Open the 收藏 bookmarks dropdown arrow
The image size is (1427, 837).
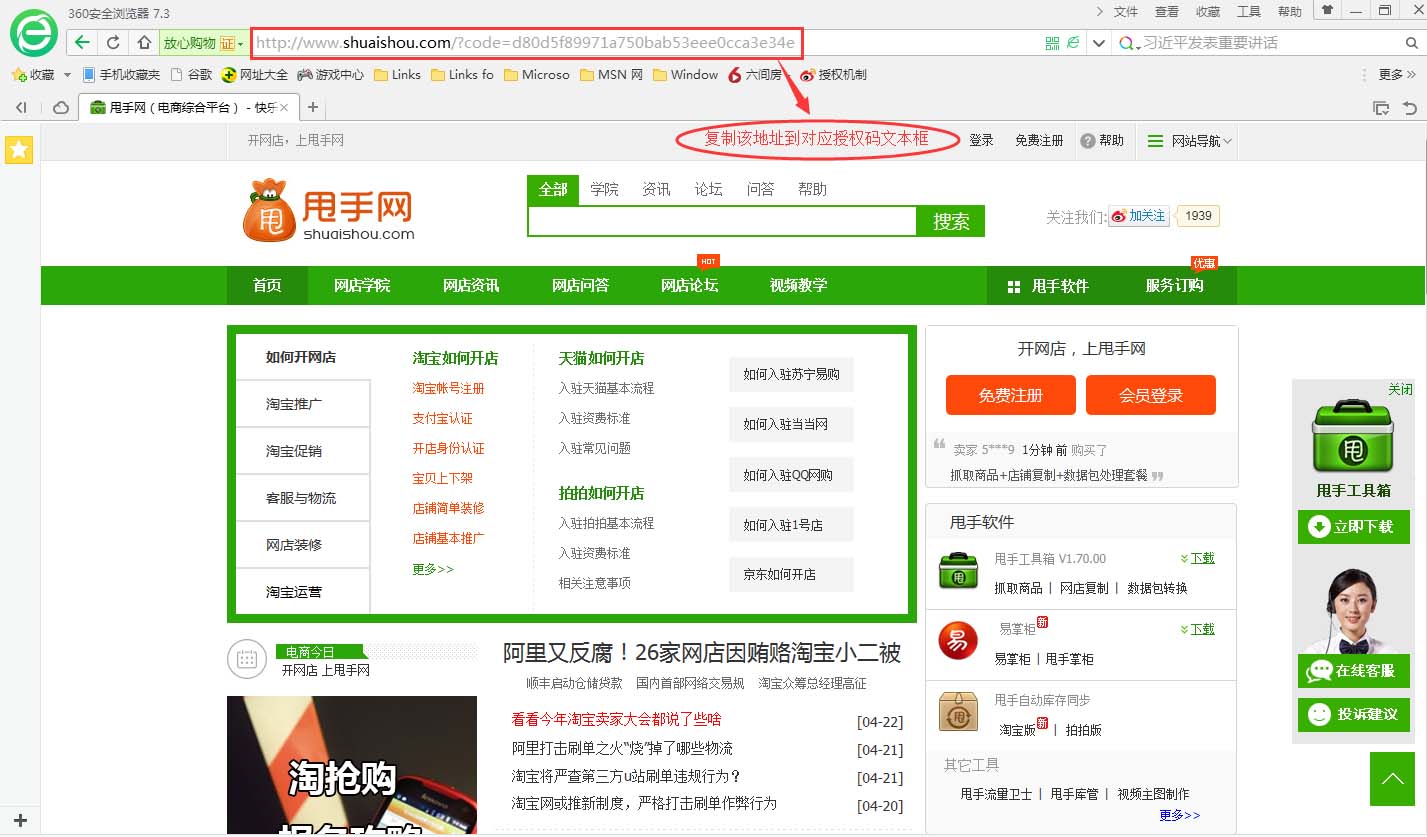(x=68, y=75)
